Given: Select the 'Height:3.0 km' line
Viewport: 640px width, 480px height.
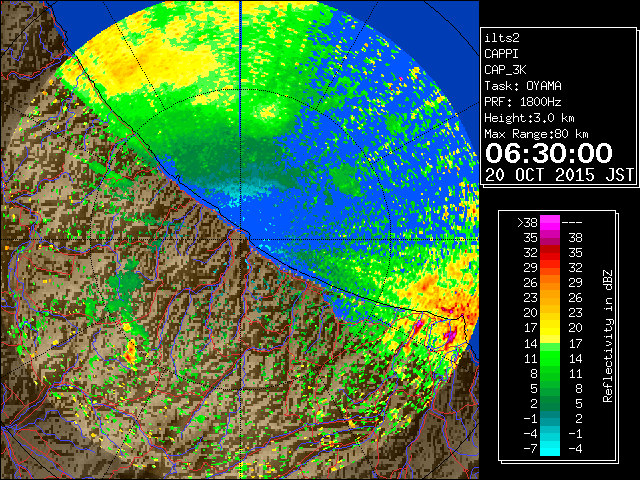Looking at the screenshot, I should tap(529, 118).
